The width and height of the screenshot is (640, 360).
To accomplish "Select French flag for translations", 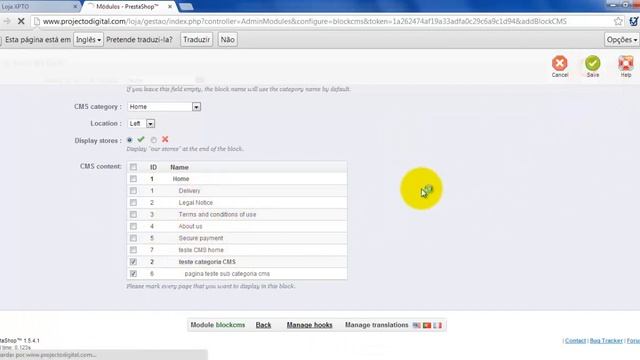I will pos(438,325).
